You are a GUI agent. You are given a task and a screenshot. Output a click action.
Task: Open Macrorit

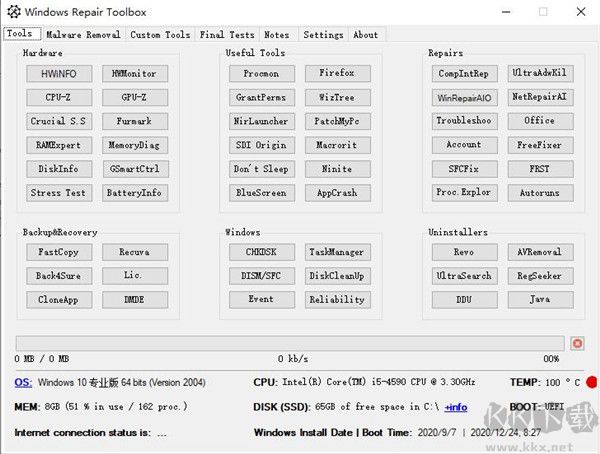point(338,145)
